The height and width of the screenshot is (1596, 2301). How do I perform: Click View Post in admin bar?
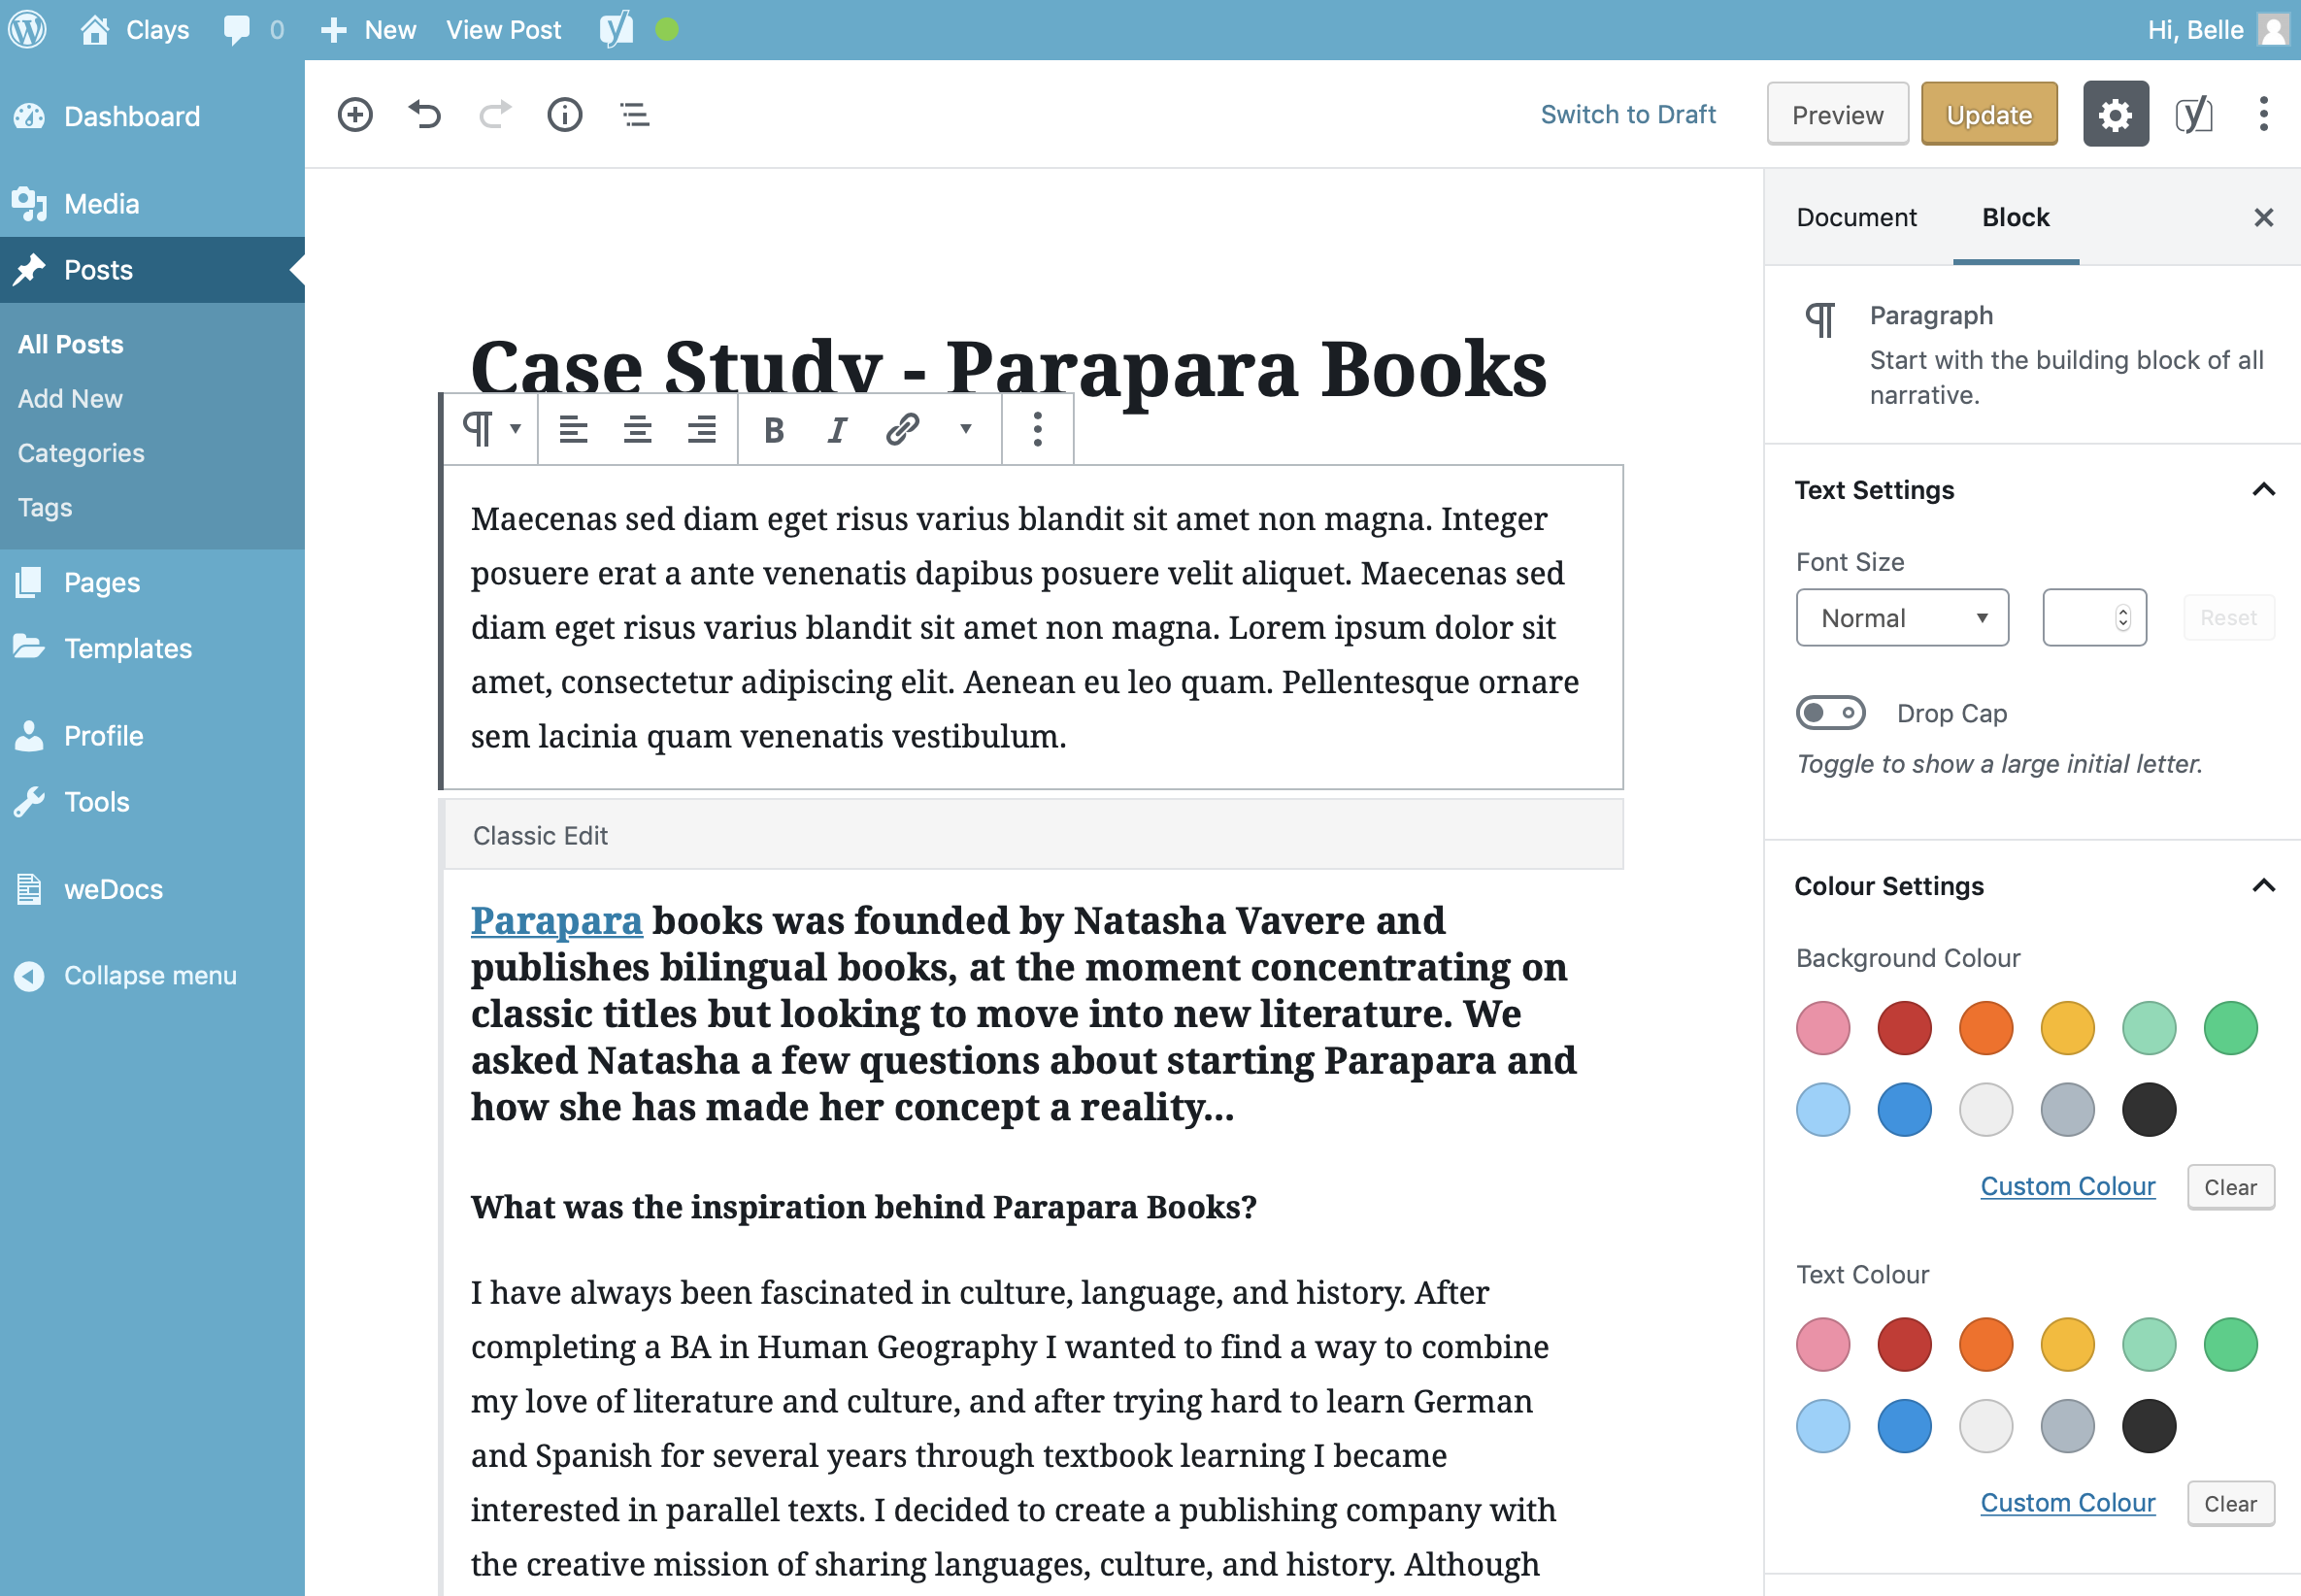click(503, 29)
